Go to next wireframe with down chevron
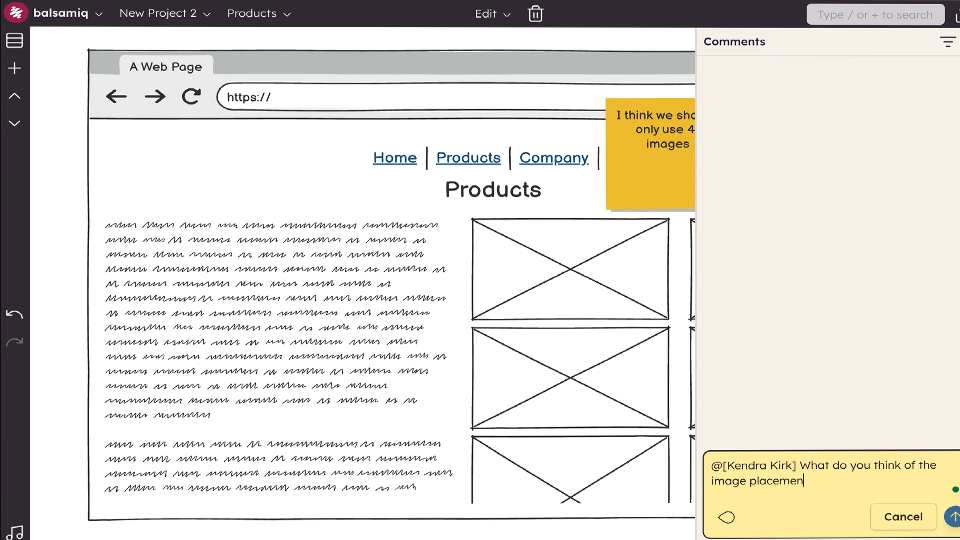The width and height of the screenshot is (960, 540). pos(15,124)
